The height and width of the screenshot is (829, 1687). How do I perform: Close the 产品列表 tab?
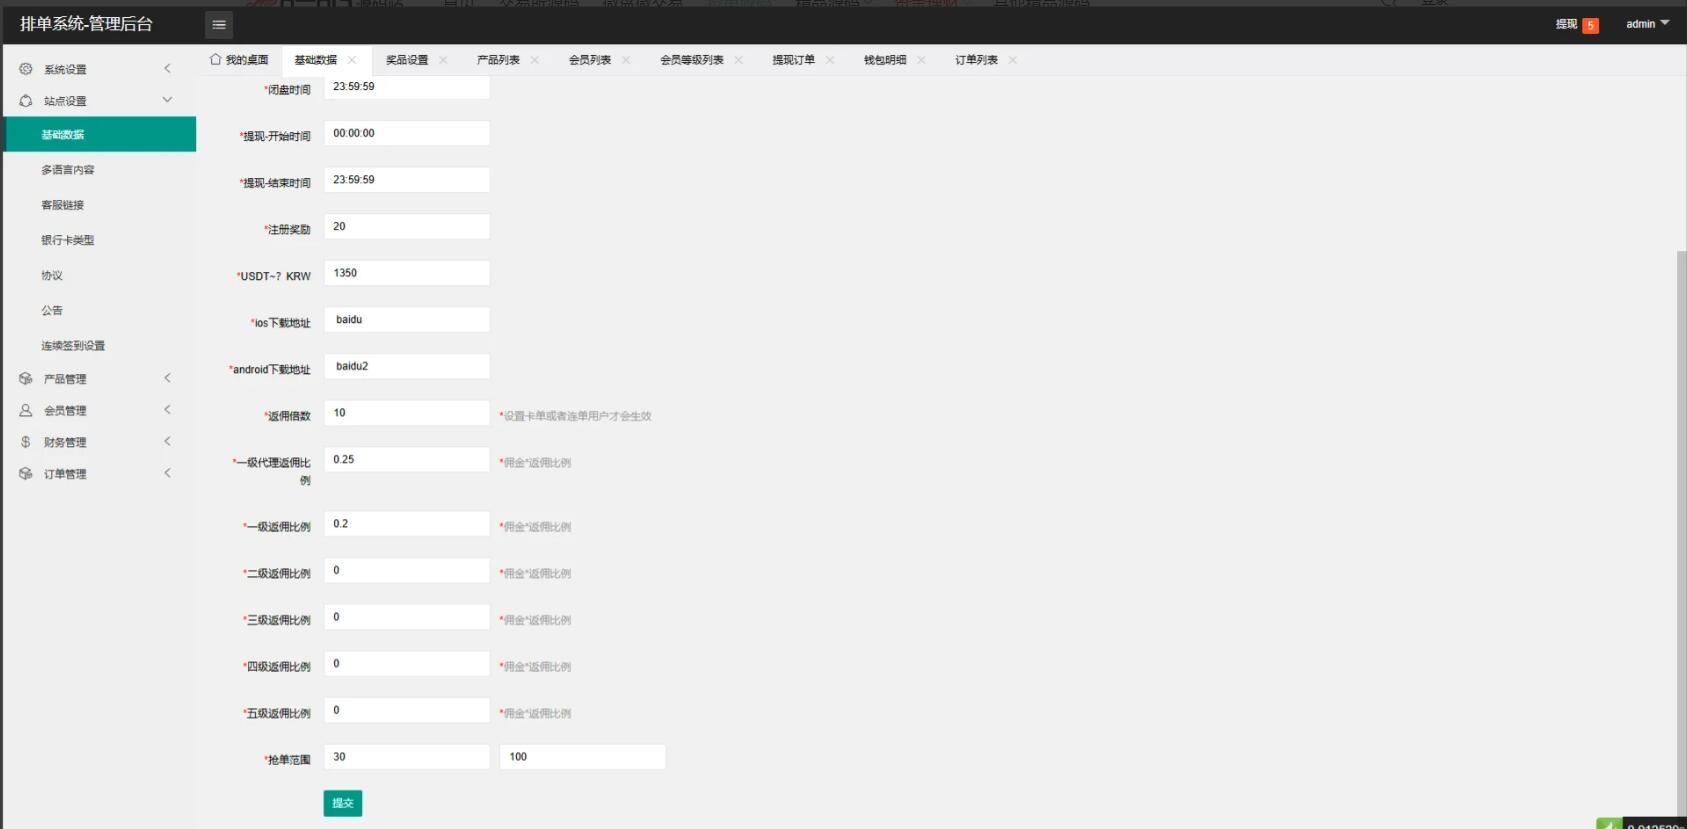(x=535, y=60)
